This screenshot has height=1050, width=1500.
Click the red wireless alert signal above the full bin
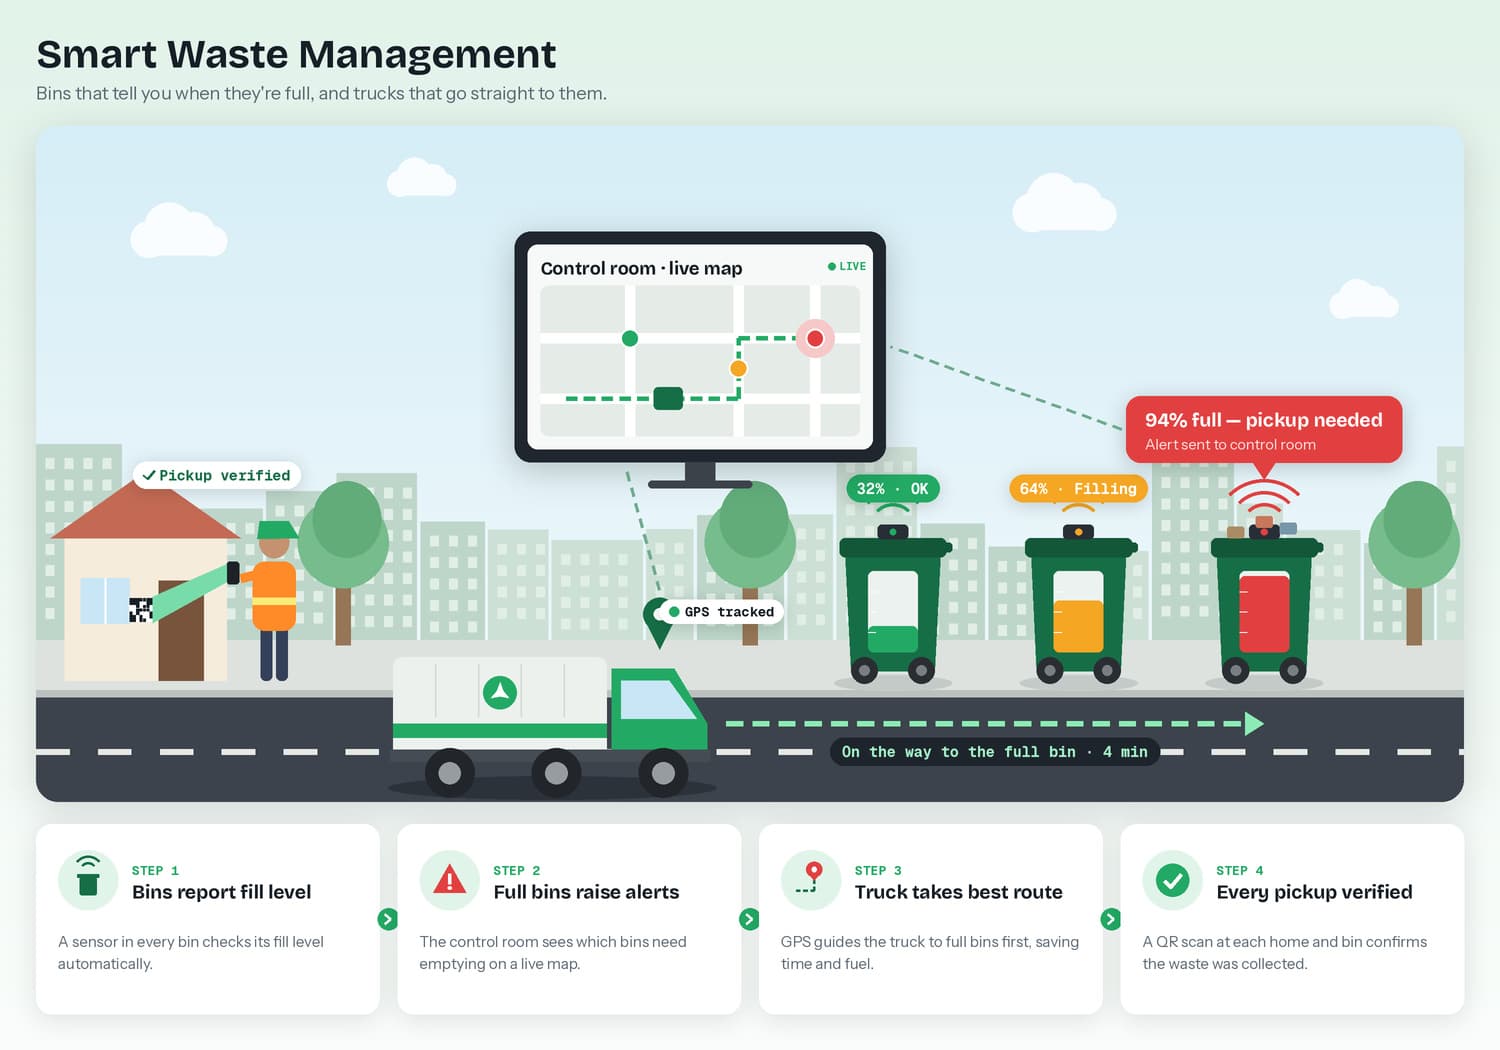click(1264, 494)
